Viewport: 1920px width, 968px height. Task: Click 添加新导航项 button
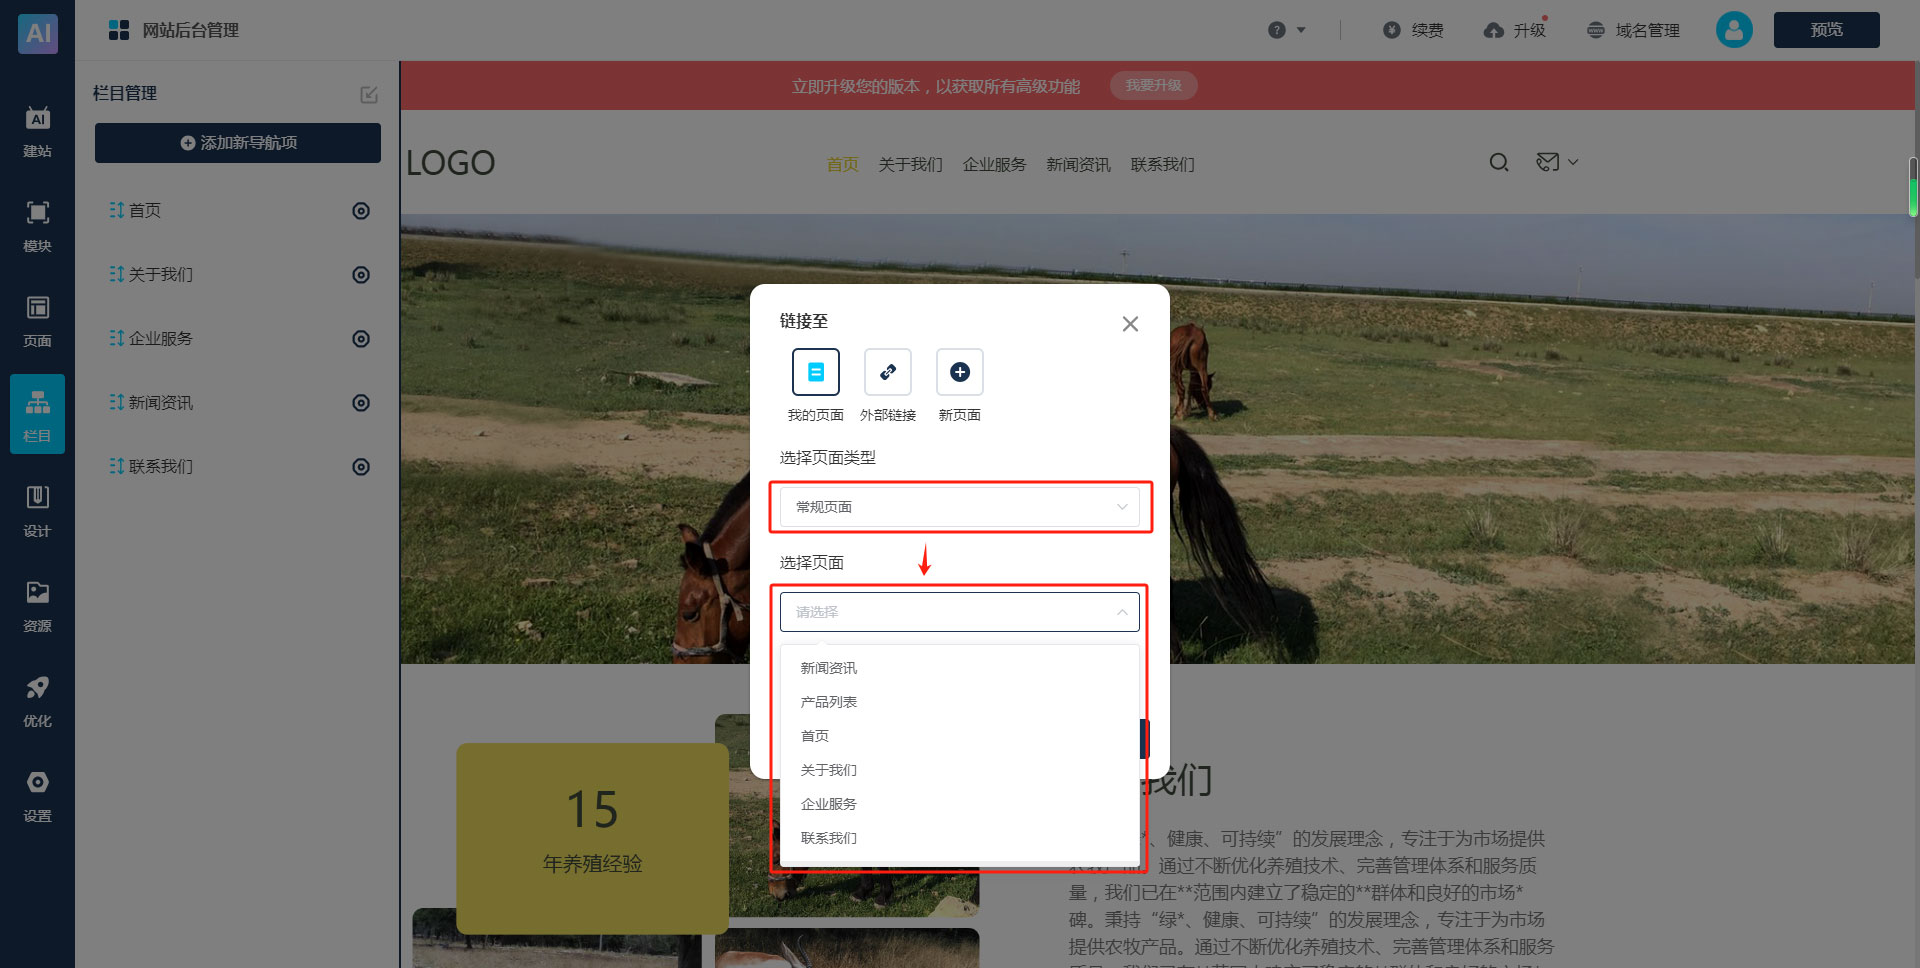pyautogui.click(x=238, y=143)
